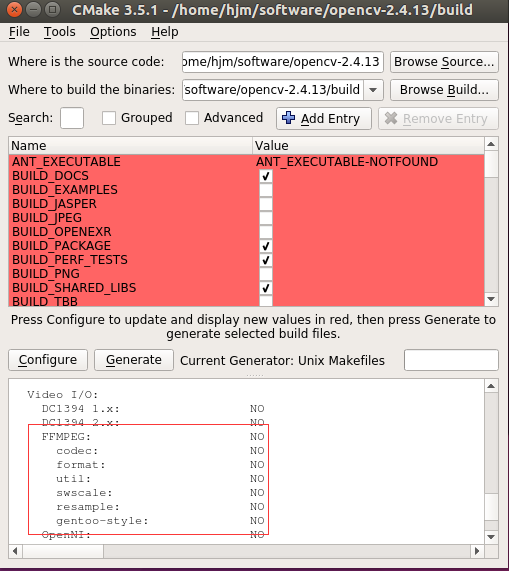Click the horizontal scrollbar left arrow
The image size is (509, 571).
pos(15,551)
